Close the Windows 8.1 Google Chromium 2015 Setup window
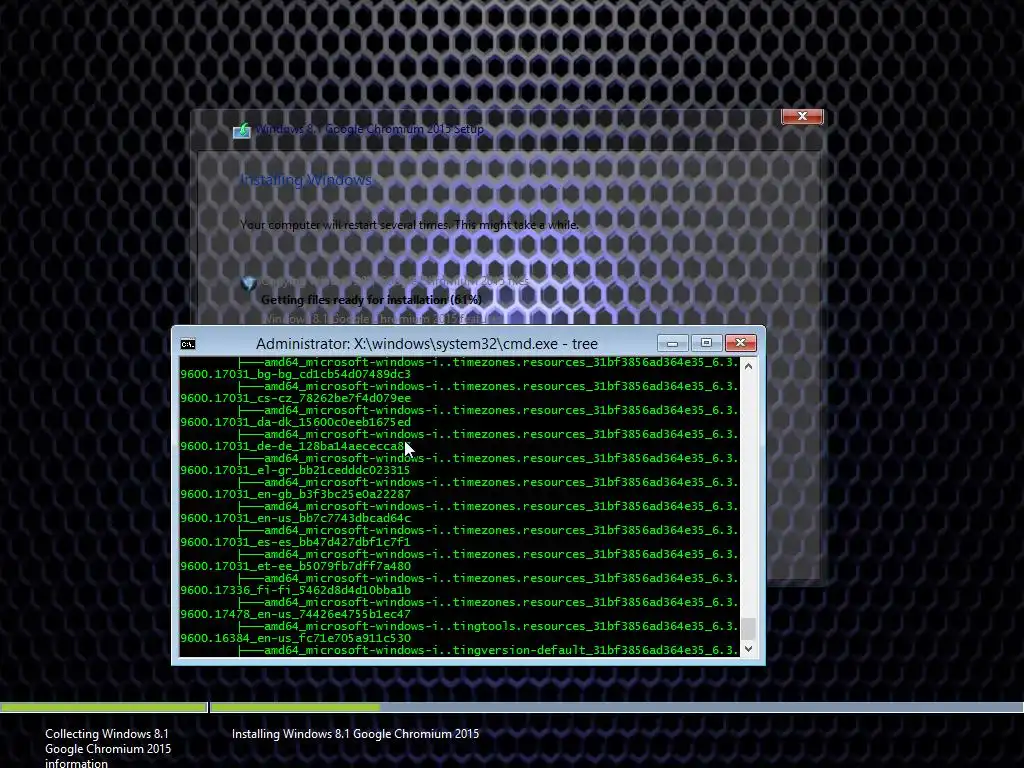1024x768 pixels. pyautogui.click(x=802, y=116)
